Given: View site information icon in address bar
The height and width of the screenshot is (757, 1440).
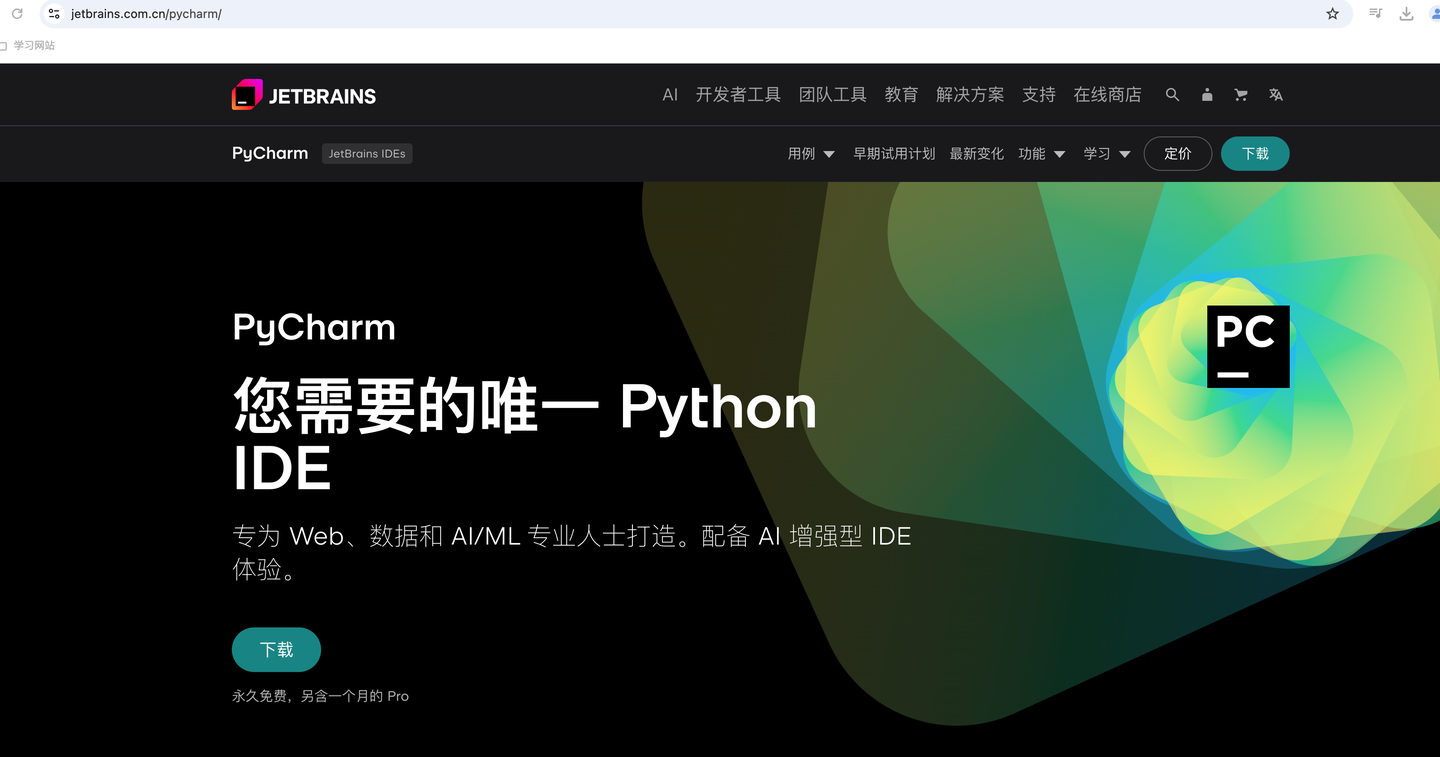Looking at the screenshot, I should point(54,14).
